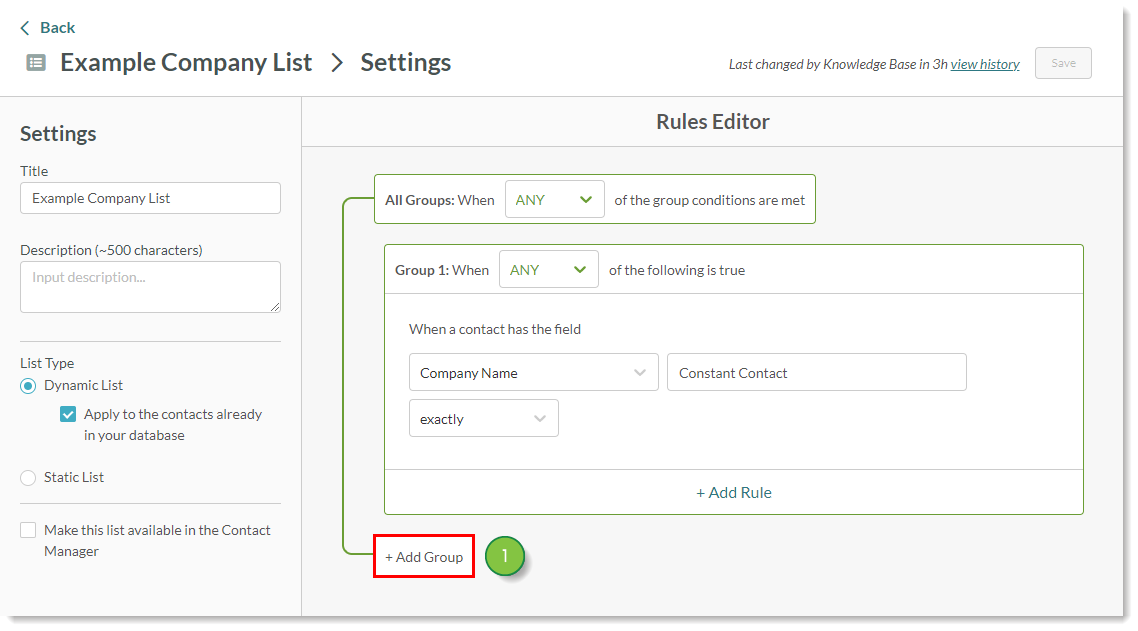Open the exactly match-type dropdown
1138x631 pixels.
click(x=483, y=419)
